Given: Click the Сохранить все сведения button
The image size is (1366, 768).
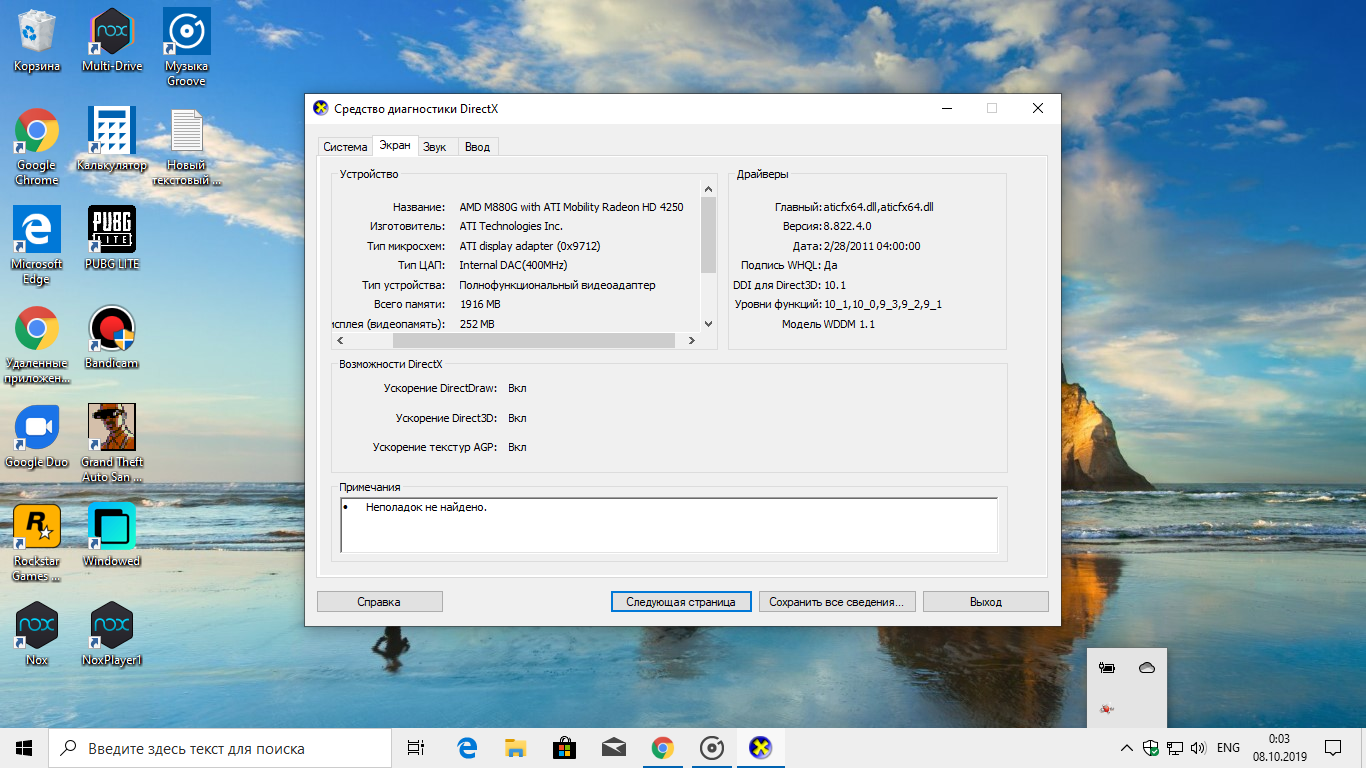Looking at the screenshot, I should tap(836, 602).
